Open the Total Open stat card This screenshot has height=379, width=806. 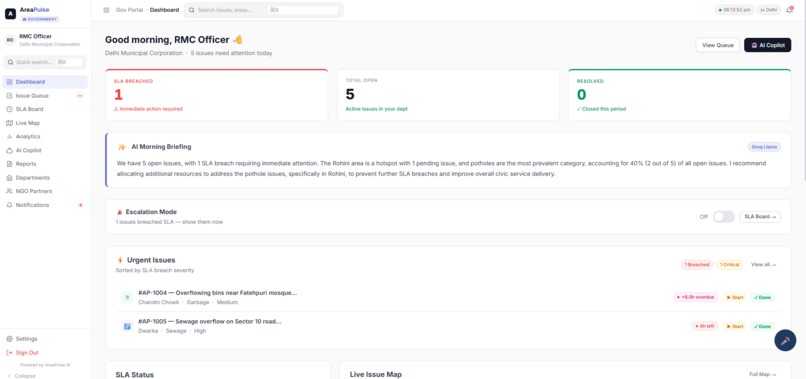448,95
